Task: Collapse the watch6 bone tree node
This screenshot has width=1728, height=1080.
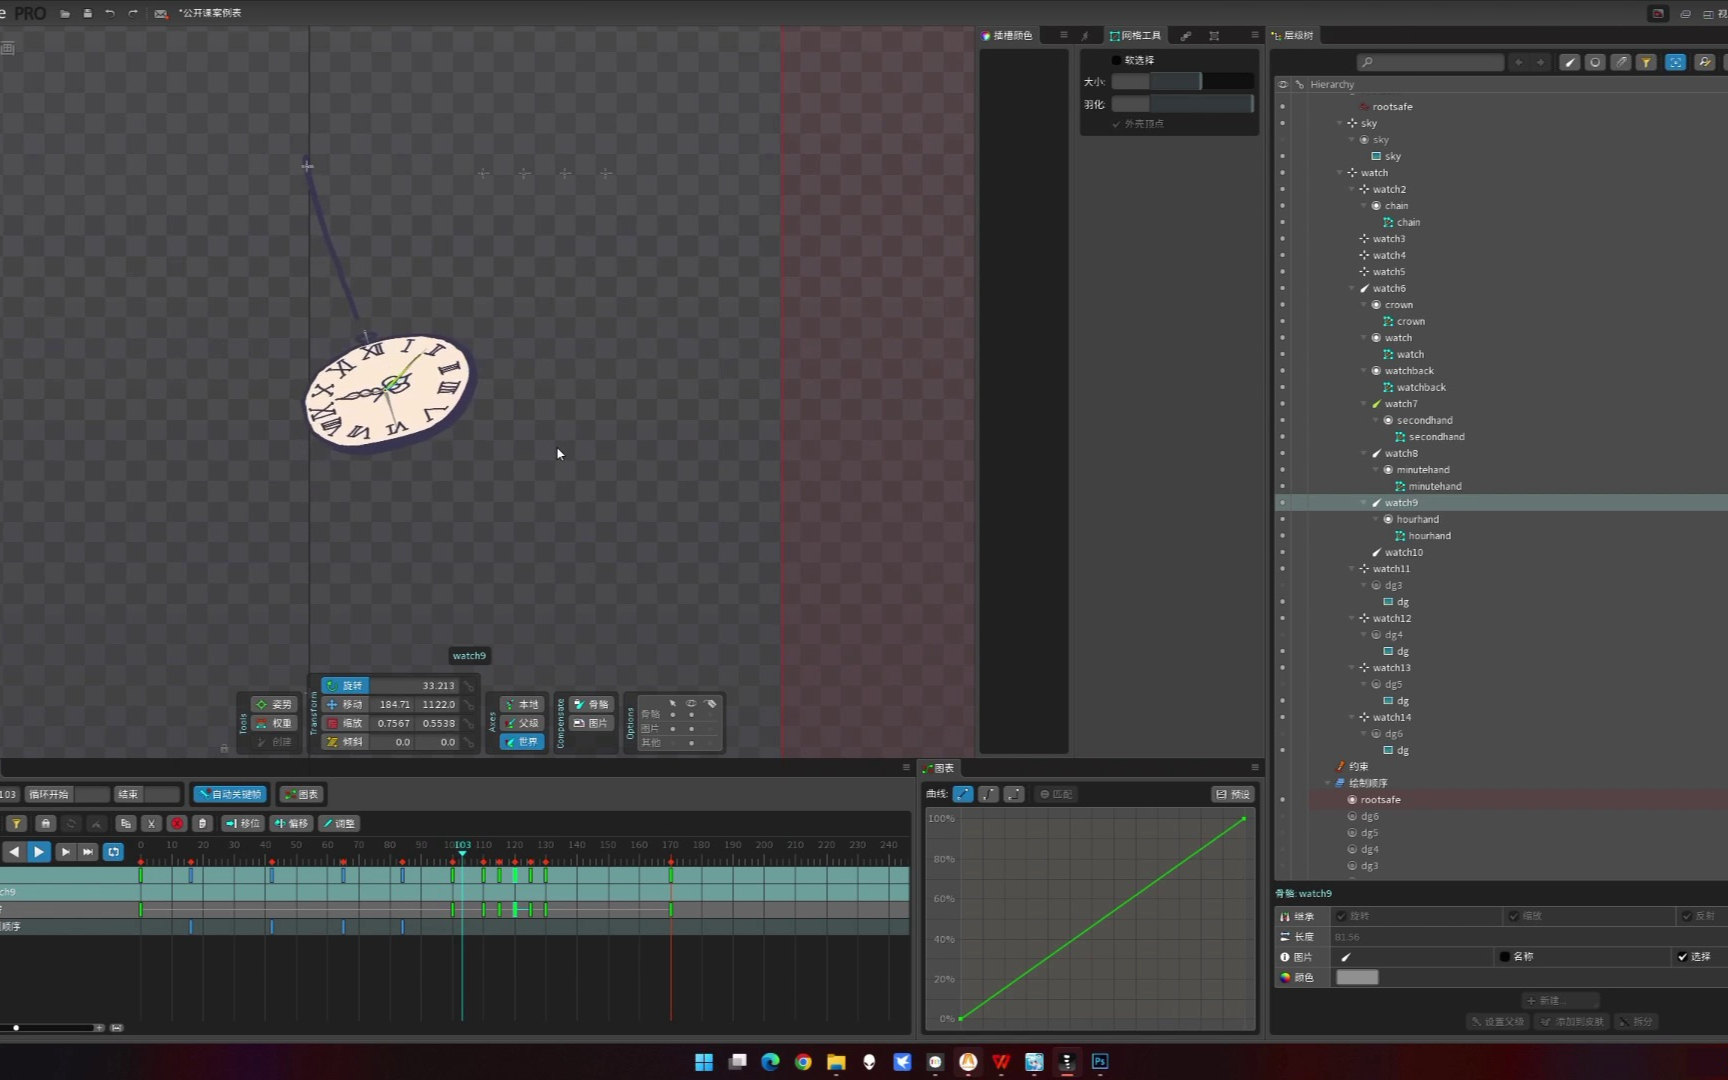Action: coord(1352,289)
